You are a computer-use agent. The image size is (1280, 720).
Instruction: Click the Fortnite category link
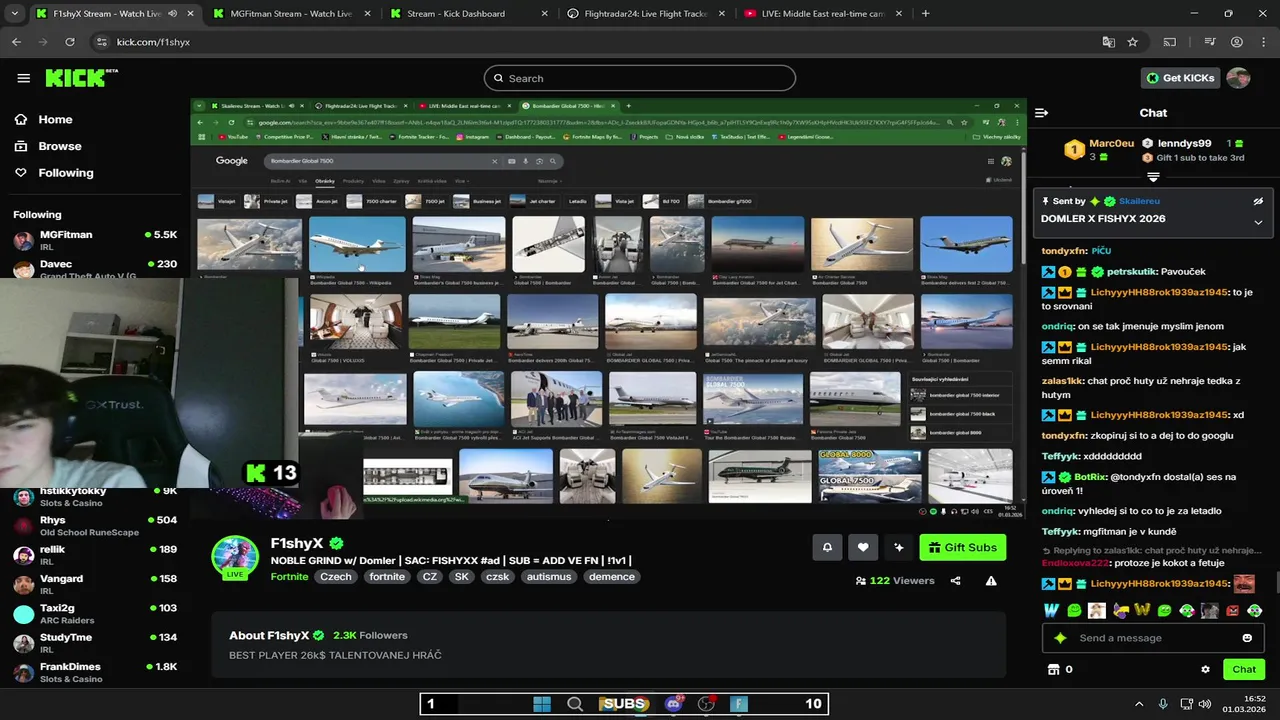289,577
